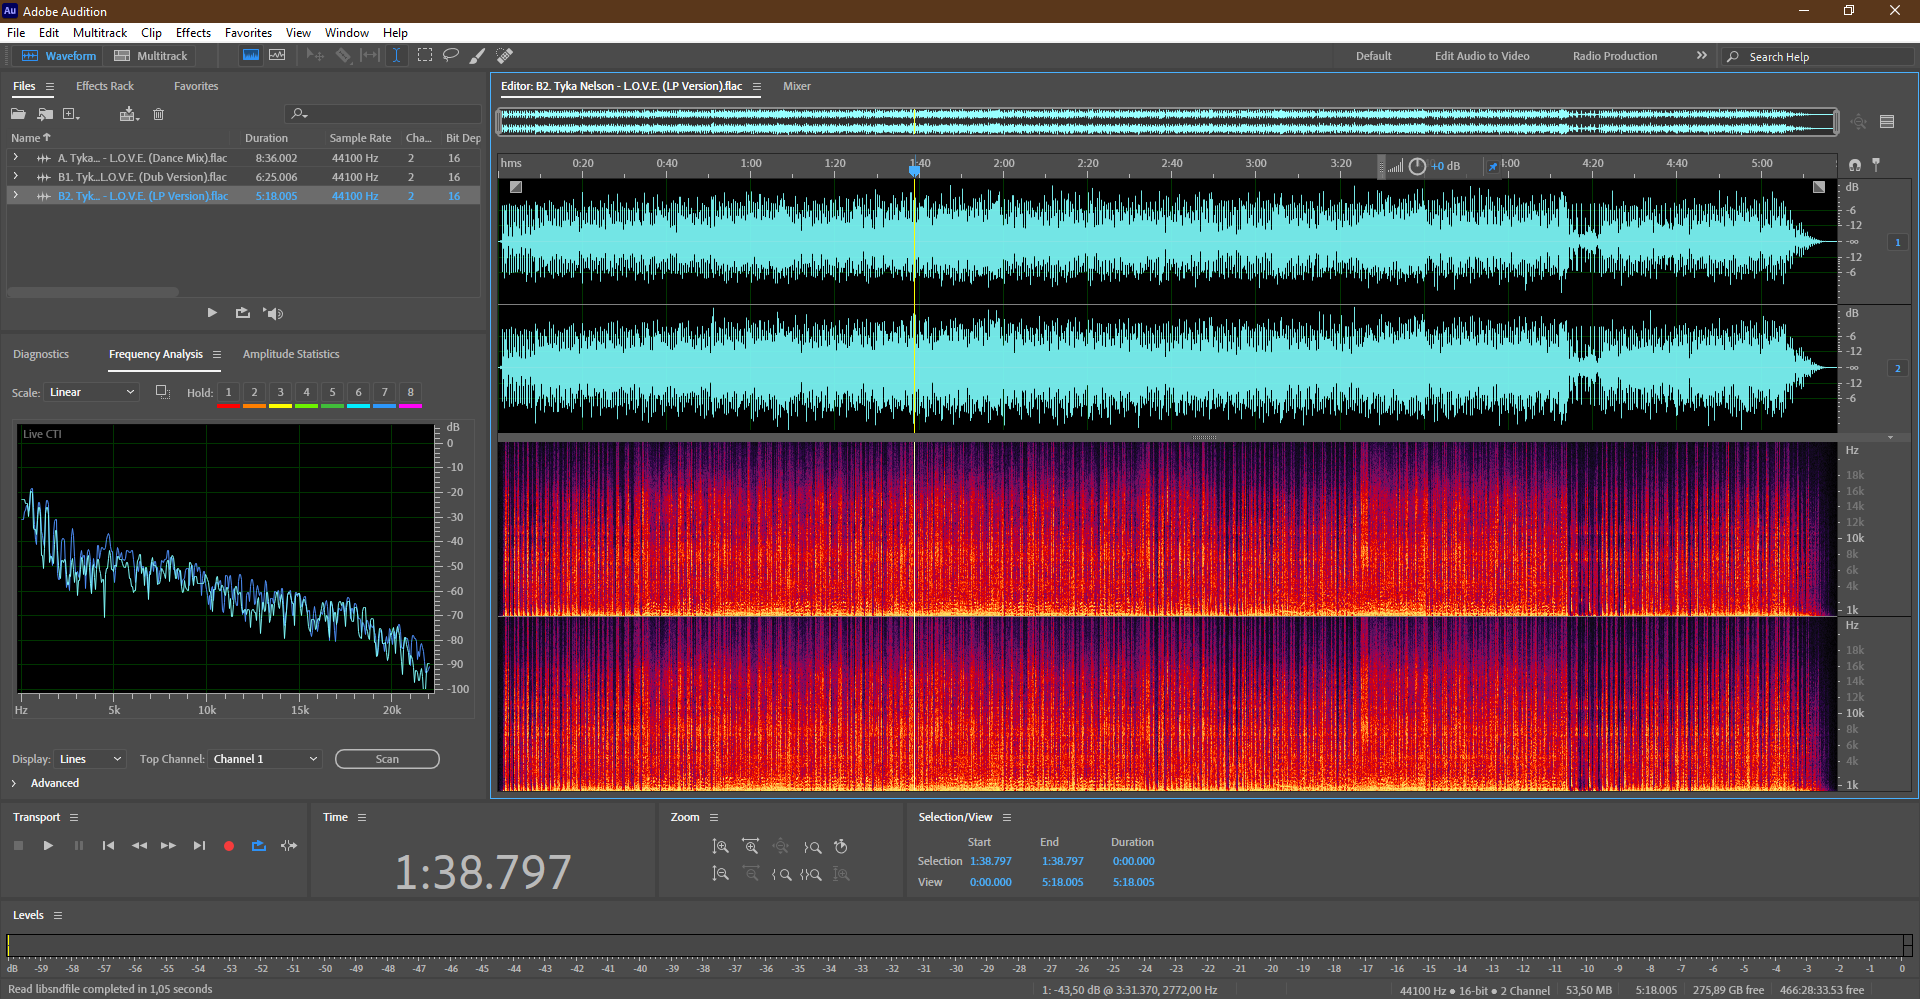Select the Paintbrush Selection tool
The image size is (1920, 999).
pyautogui.click(x=478, y=56)
